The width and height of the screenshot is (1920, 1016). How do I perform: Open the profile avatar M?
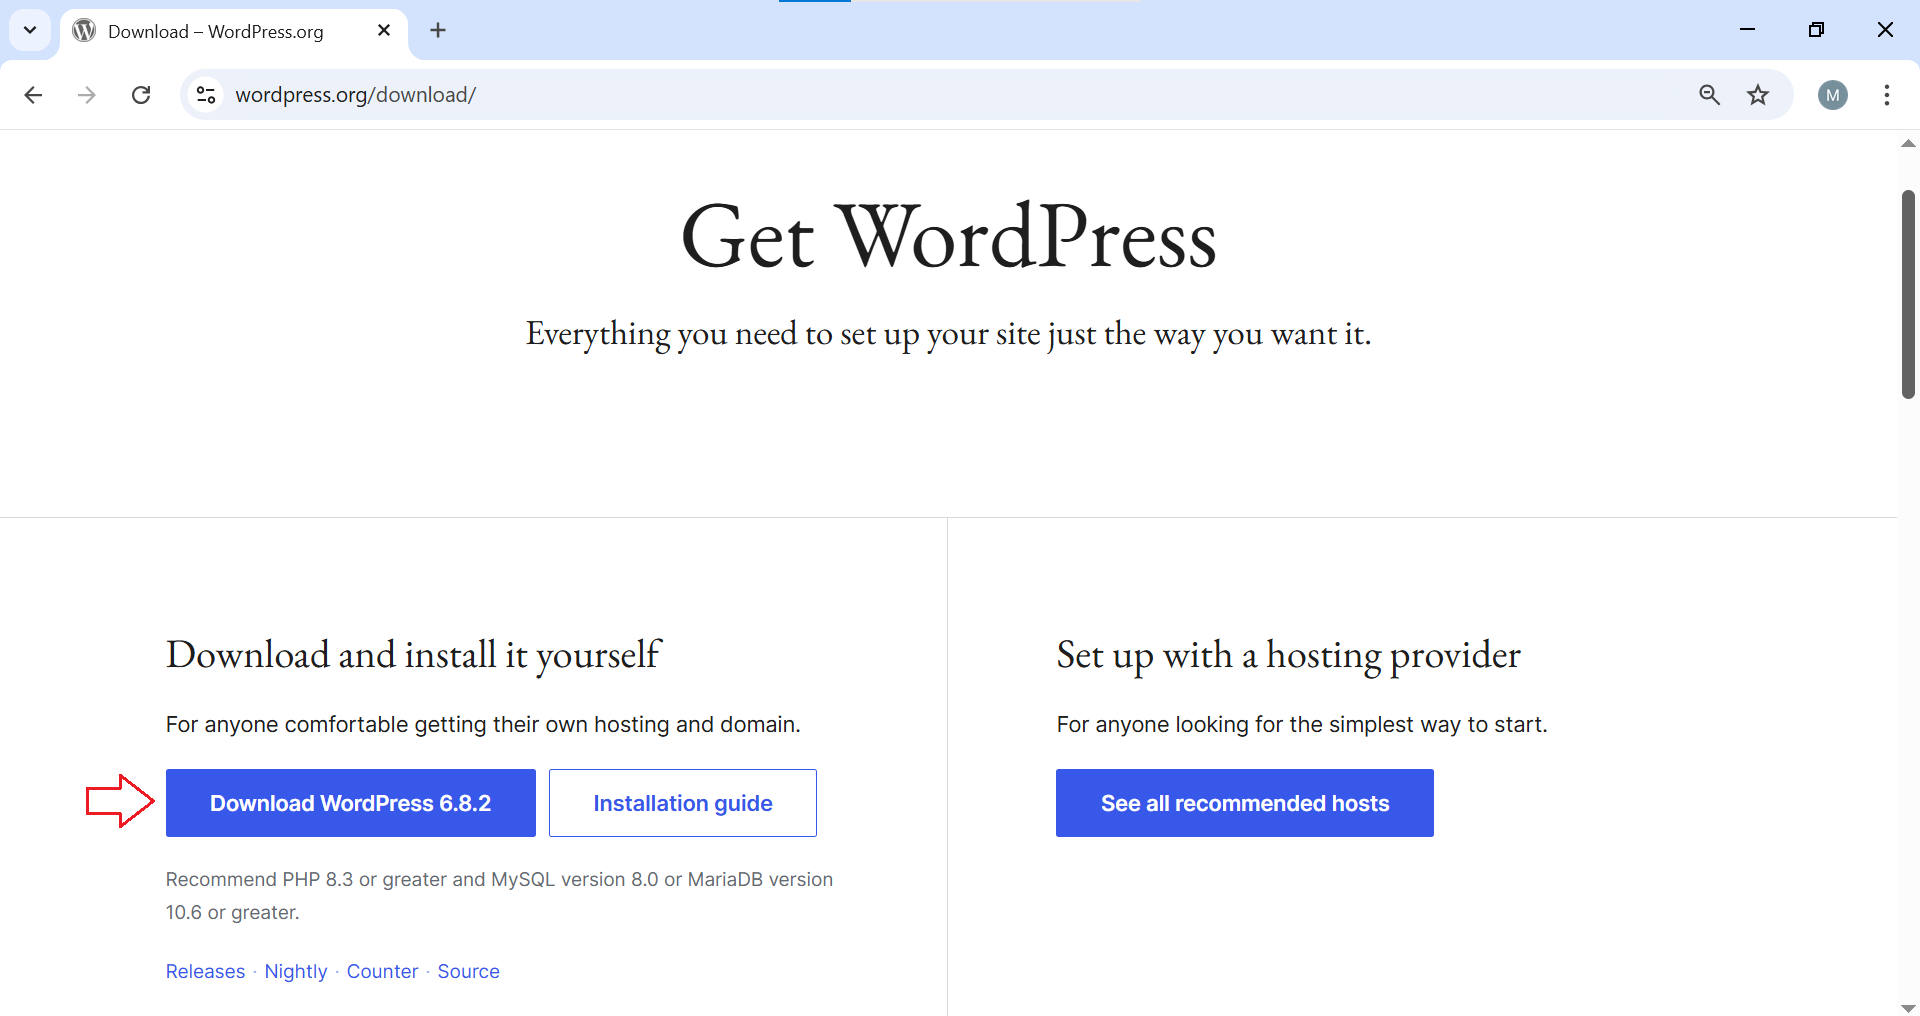coord(1832,95)
